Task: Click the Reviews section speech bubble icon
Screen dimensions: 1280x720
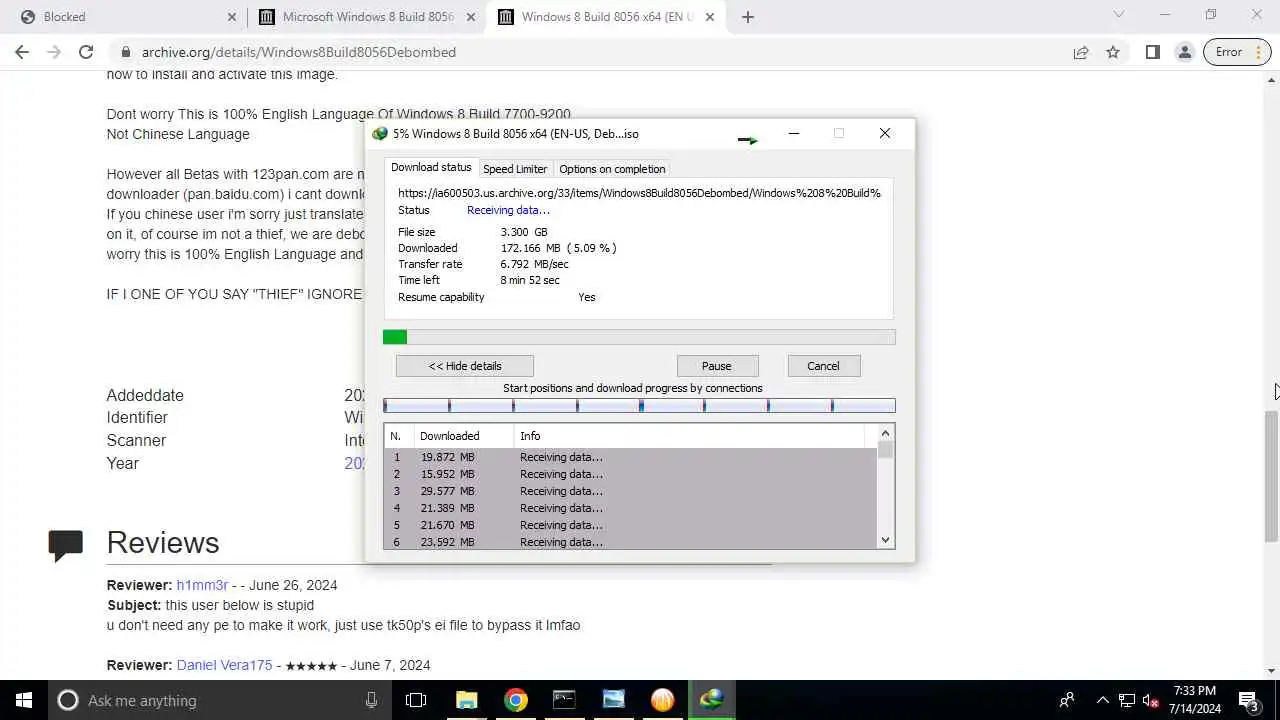Action: [x=66, y=545]
